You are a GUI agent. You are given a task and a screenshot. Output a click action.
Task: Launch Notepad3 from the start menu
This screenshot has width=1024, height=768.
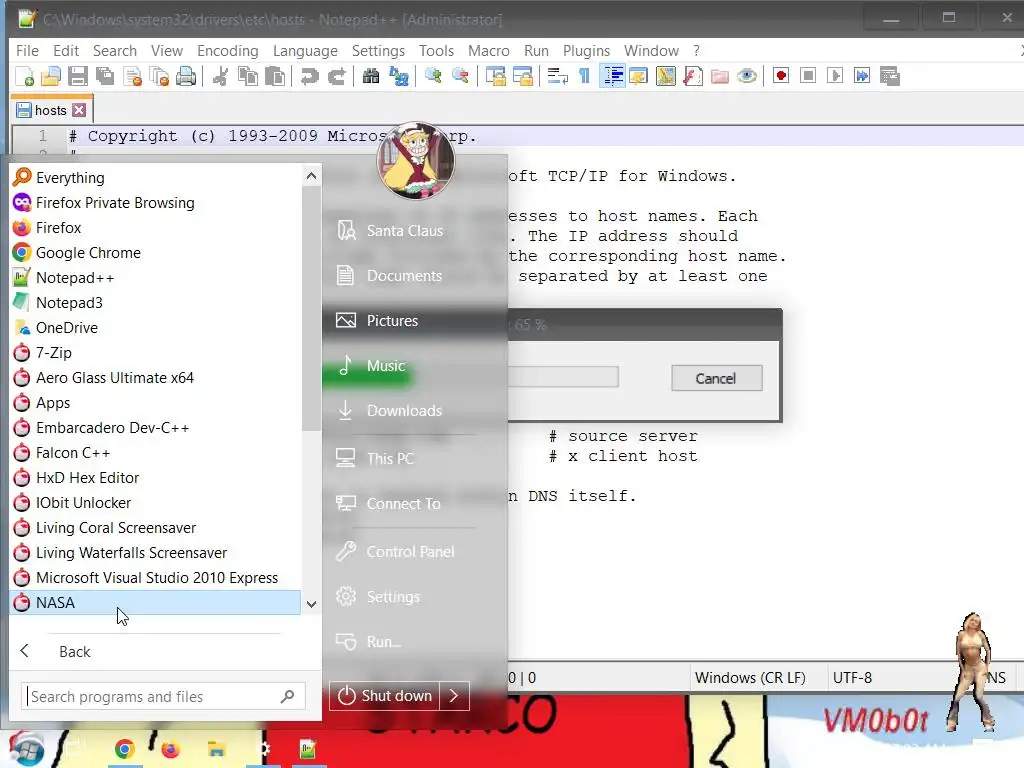click(x=155, y=303)
